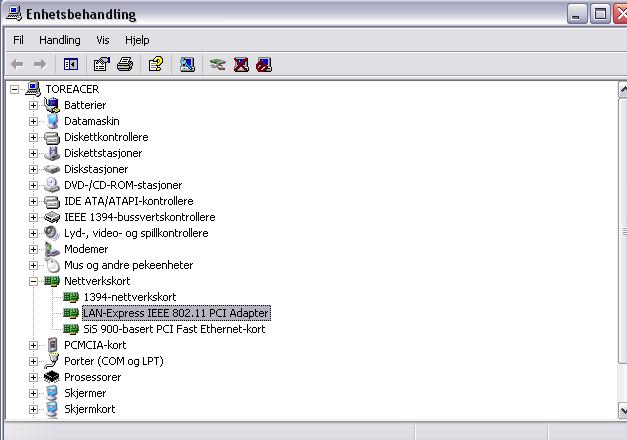Scan for hardware changes icon

tap(187, 64)
